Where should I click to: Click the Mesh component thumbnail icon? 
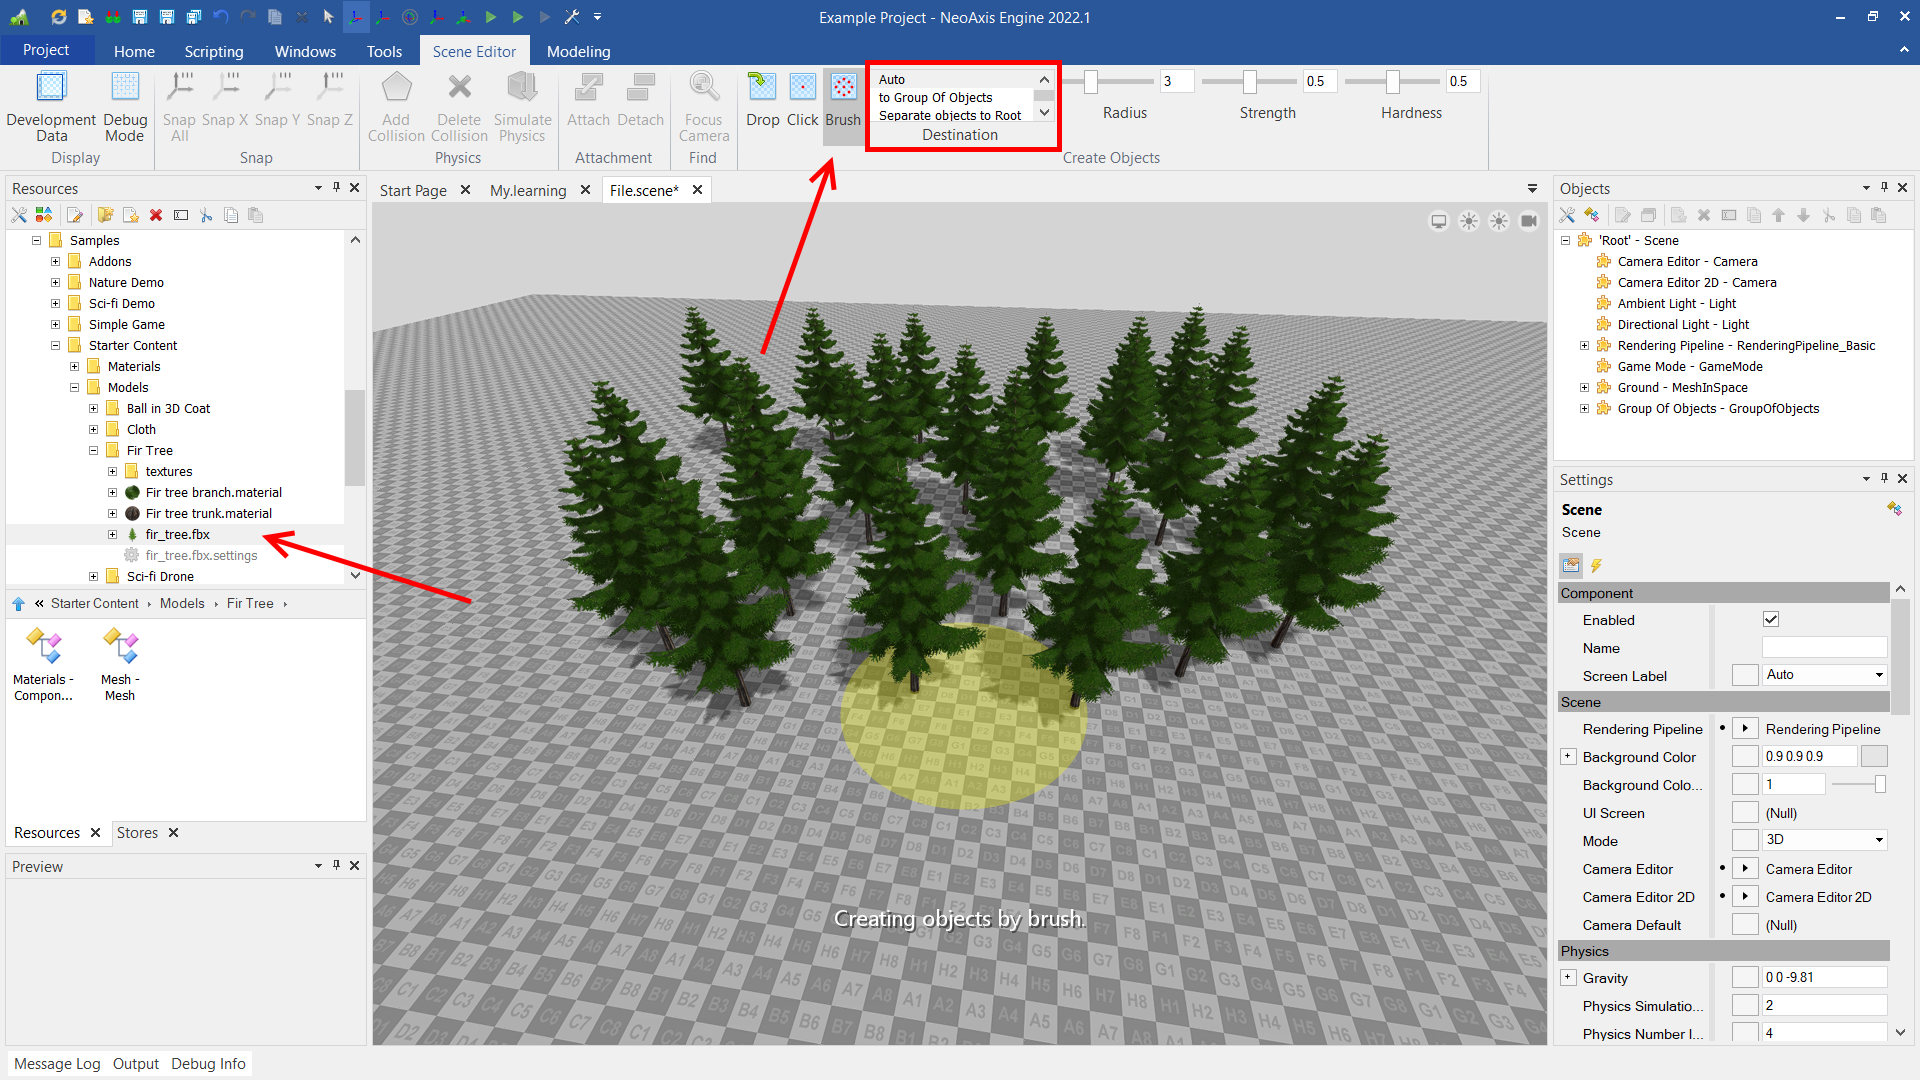click(x=120, y=647)
